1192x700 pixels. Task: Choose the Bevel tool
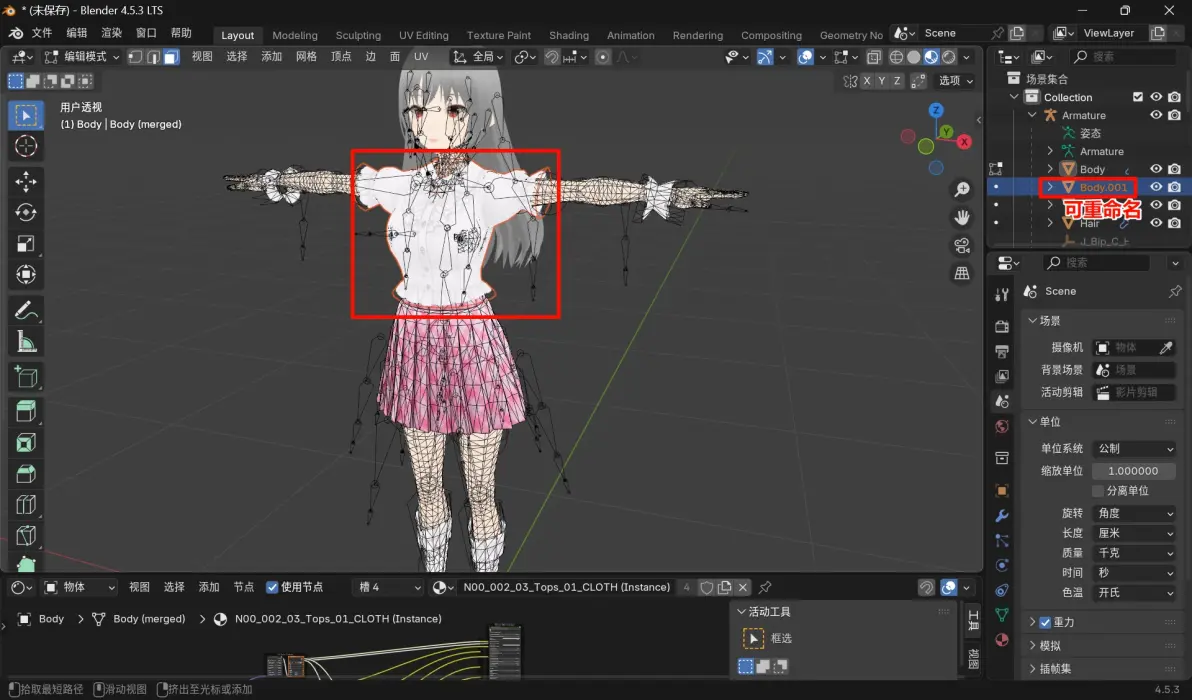click(x=26, y=474)
